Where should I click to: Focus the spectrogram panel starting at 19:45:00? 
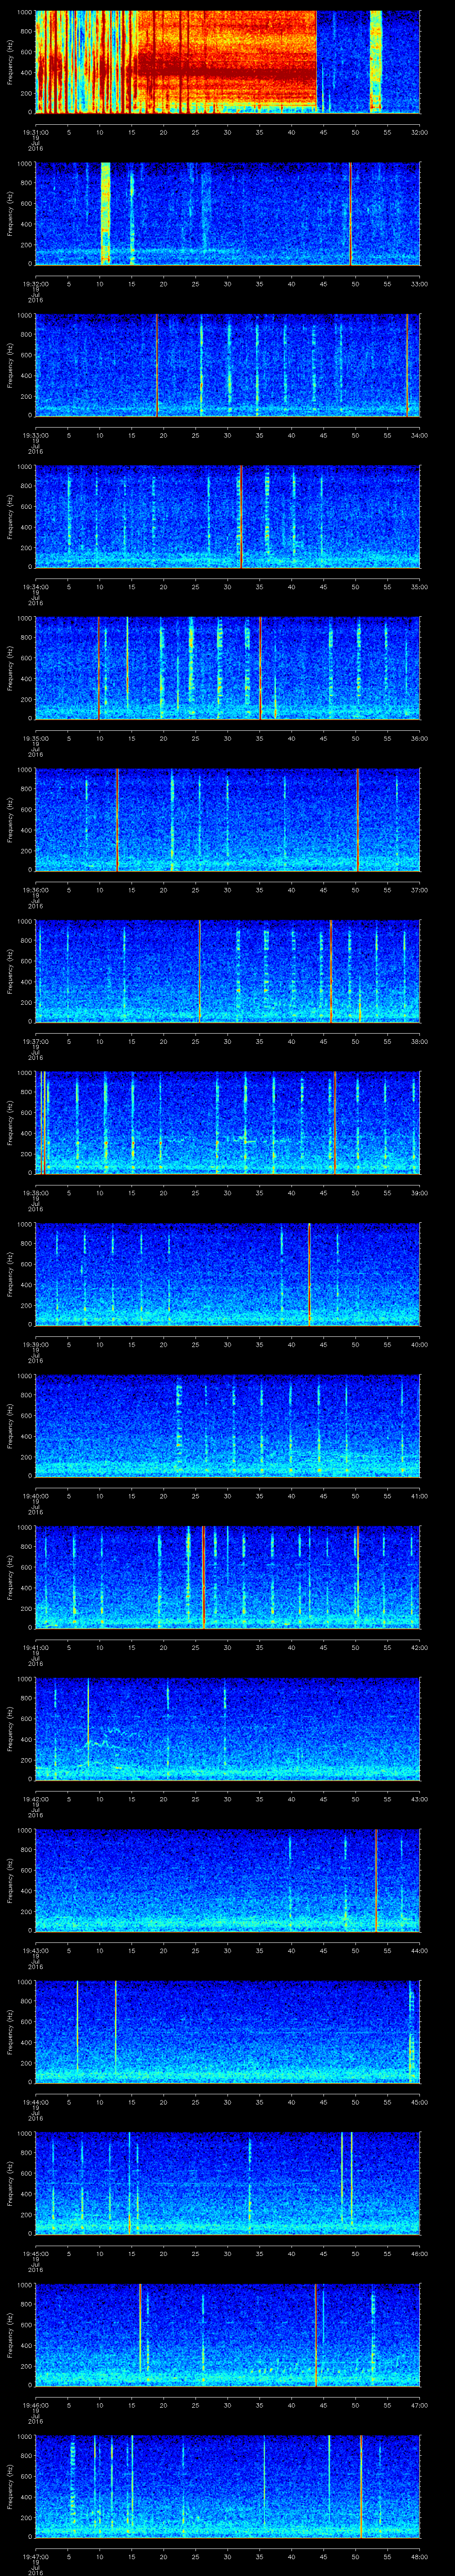pyautogui.click(x=227, y=2183)
